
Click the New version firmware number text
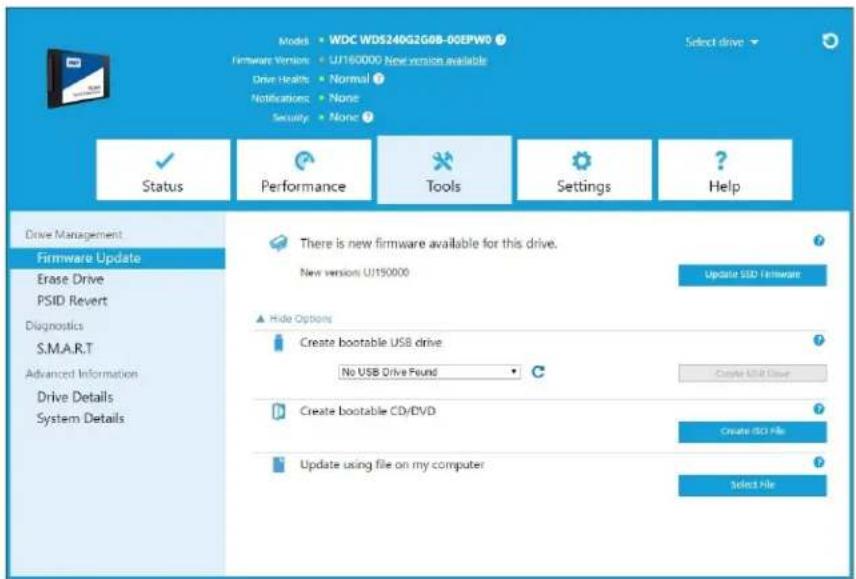354,272
